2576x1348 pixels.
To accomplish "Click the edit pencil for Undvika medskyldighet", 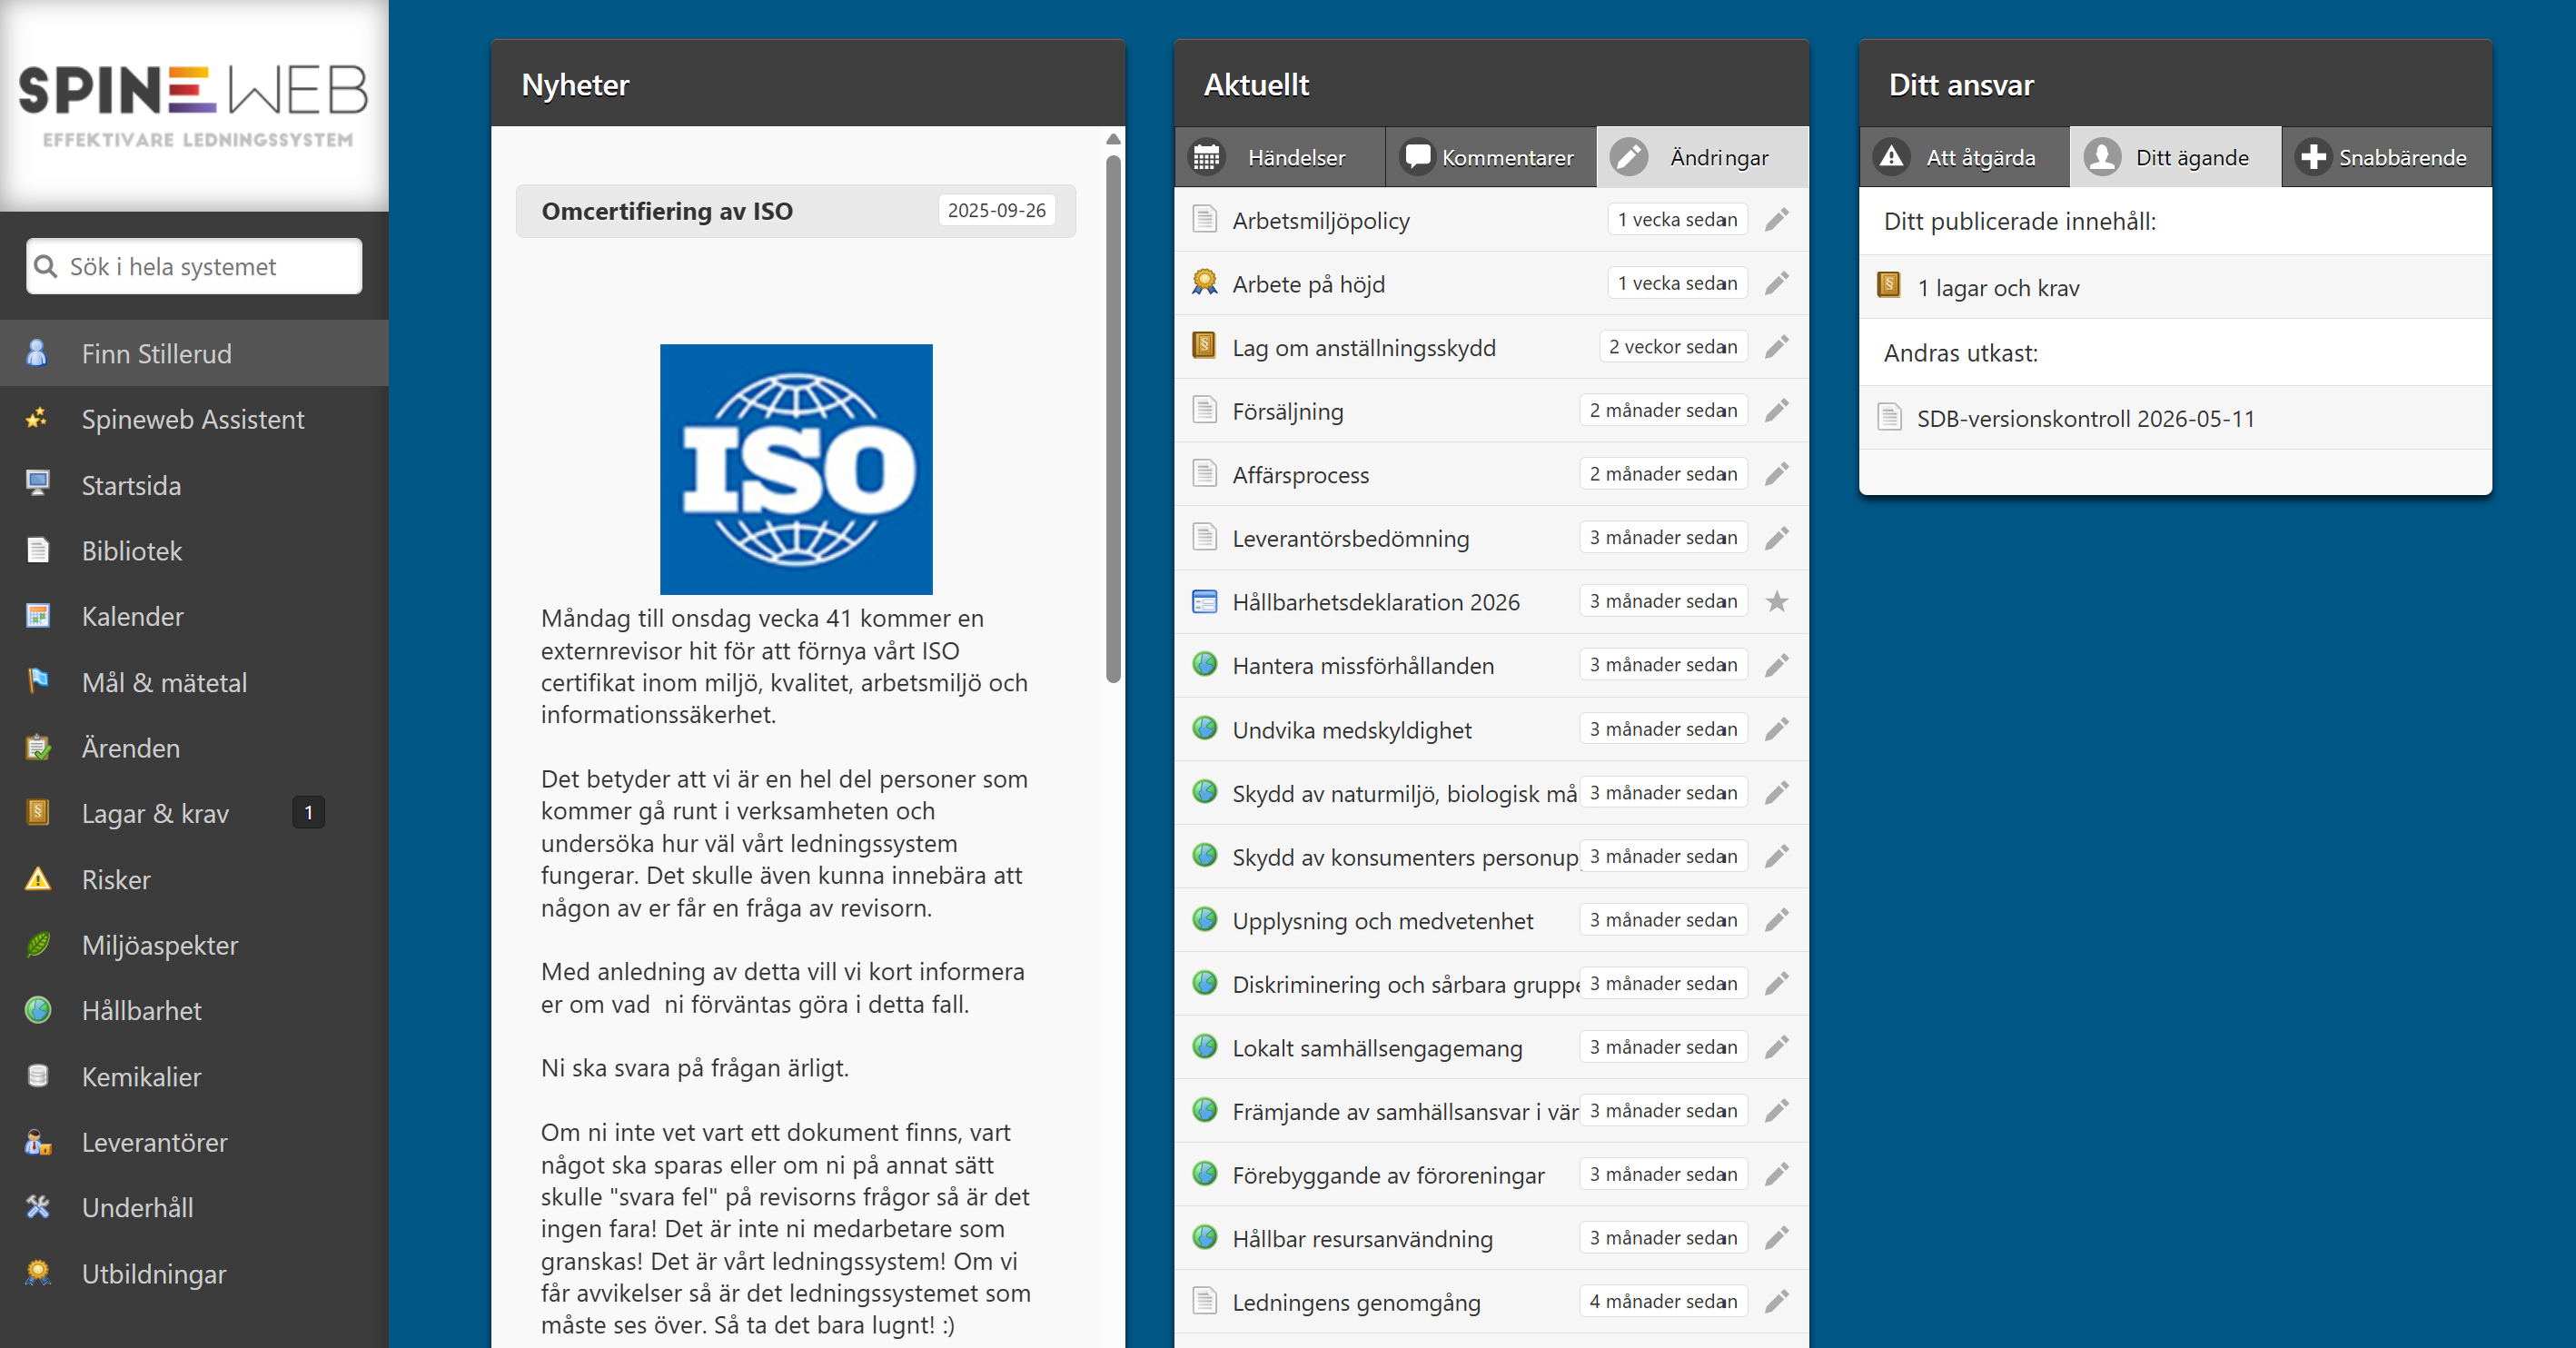I will [x=1776, y=729].
